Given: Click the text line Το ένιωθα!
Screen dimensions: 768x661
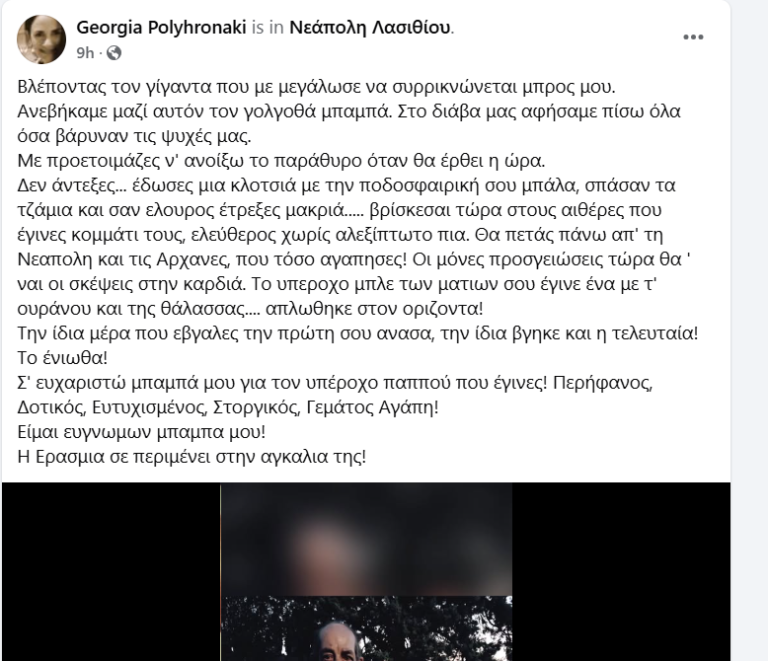Looking at the screenshot, I should [62, 358].
